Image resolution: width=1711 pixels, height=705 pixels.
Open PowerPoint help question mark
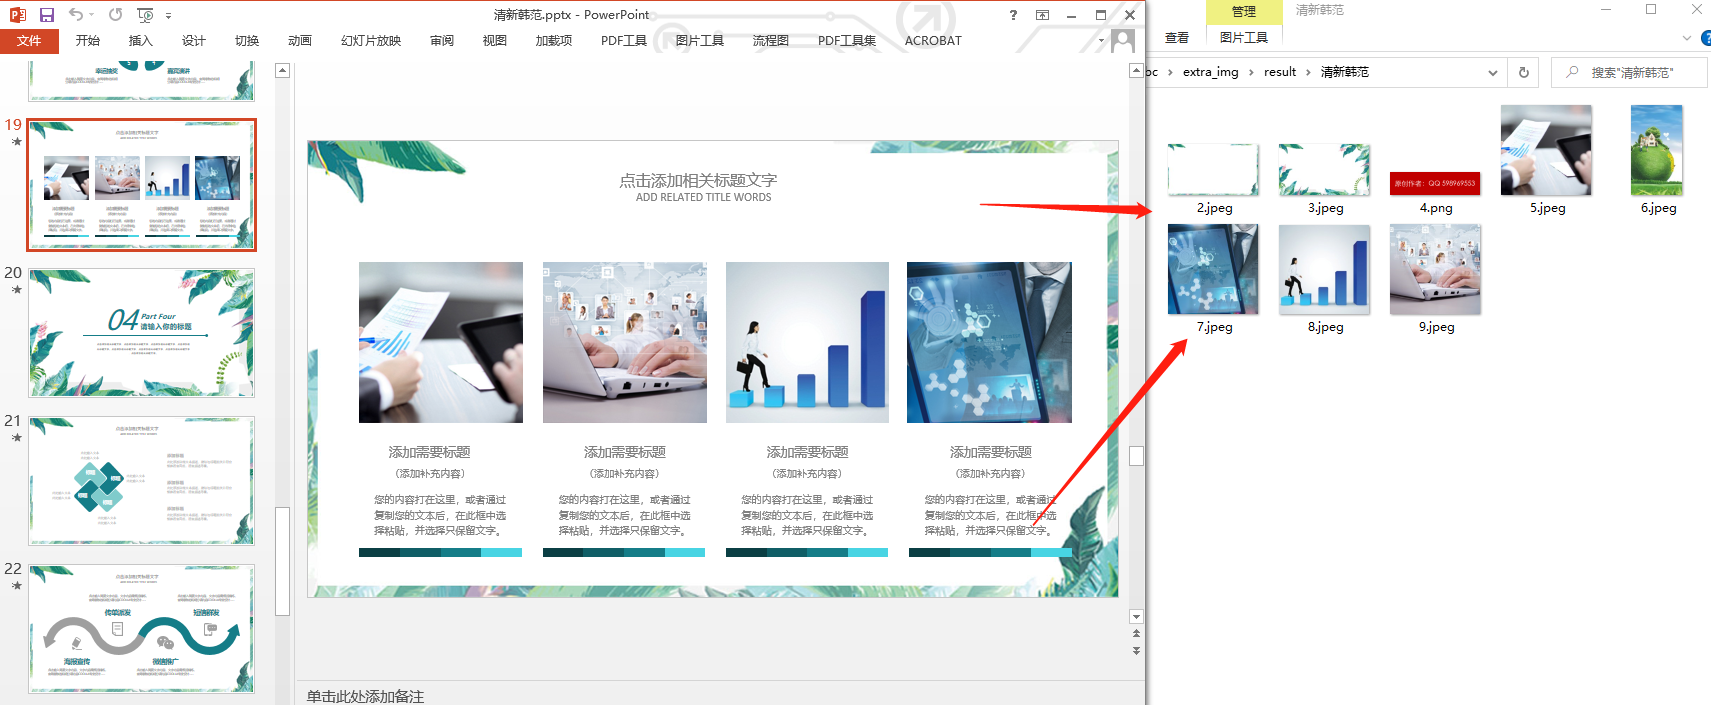coord(1013,15)
